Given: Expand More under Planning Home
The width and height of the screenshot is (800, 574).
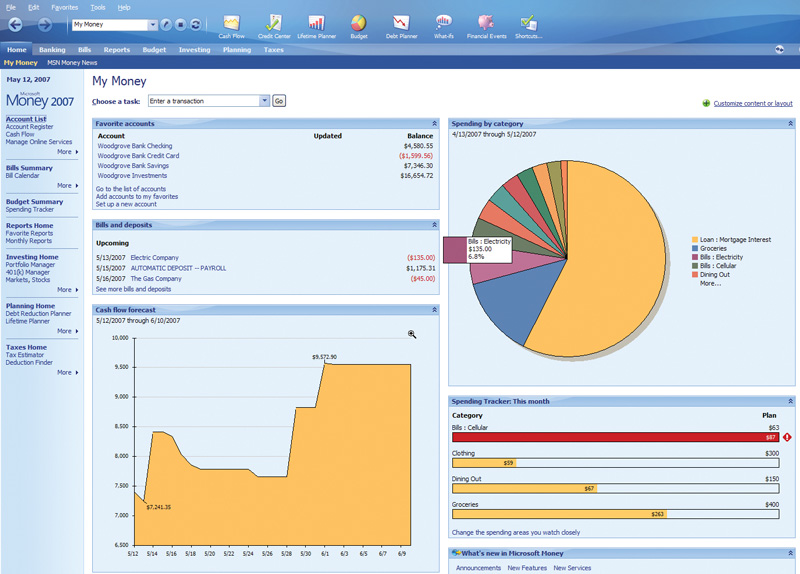Looking at the screenshot, I should pyautogui.click(x=67, y=331).
